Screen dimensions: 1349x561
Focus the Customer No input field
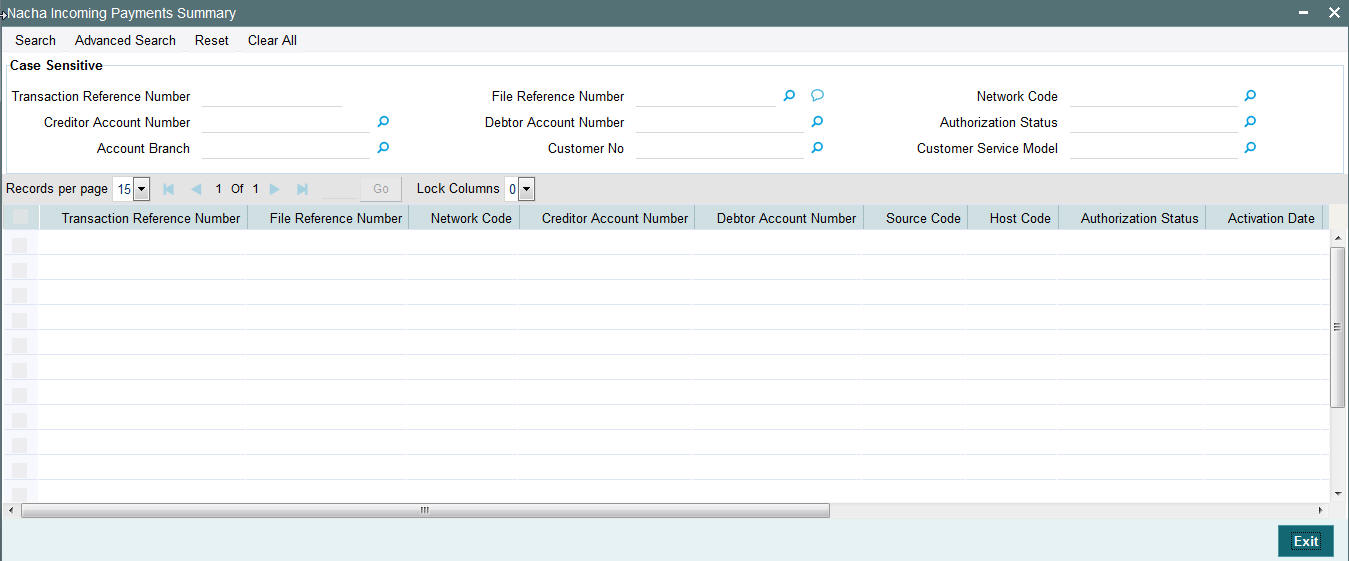(720, 148)
